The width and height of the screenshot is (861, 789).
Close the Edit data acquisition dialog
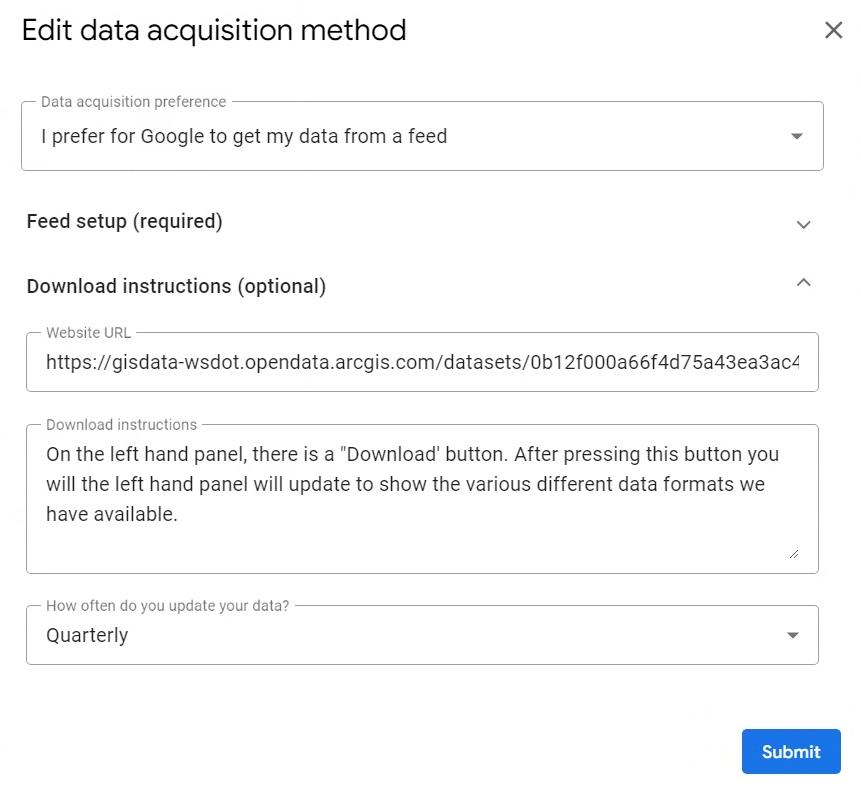point(833,30)
